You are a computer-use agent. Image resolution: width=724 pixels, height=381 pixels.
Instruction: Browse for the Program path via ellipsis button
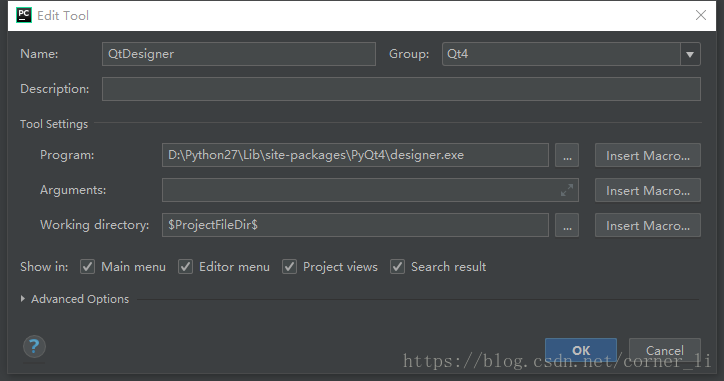567,155
